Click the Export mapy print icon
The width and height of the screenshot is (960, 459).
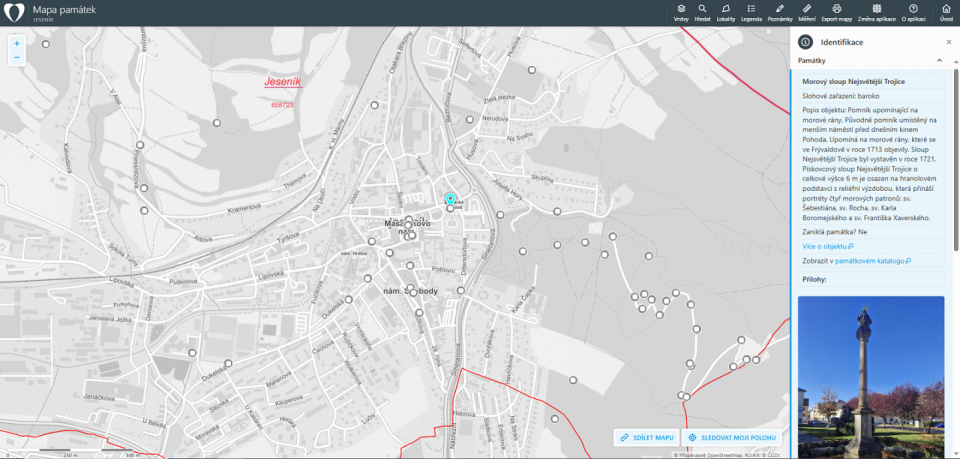point(837,12)
